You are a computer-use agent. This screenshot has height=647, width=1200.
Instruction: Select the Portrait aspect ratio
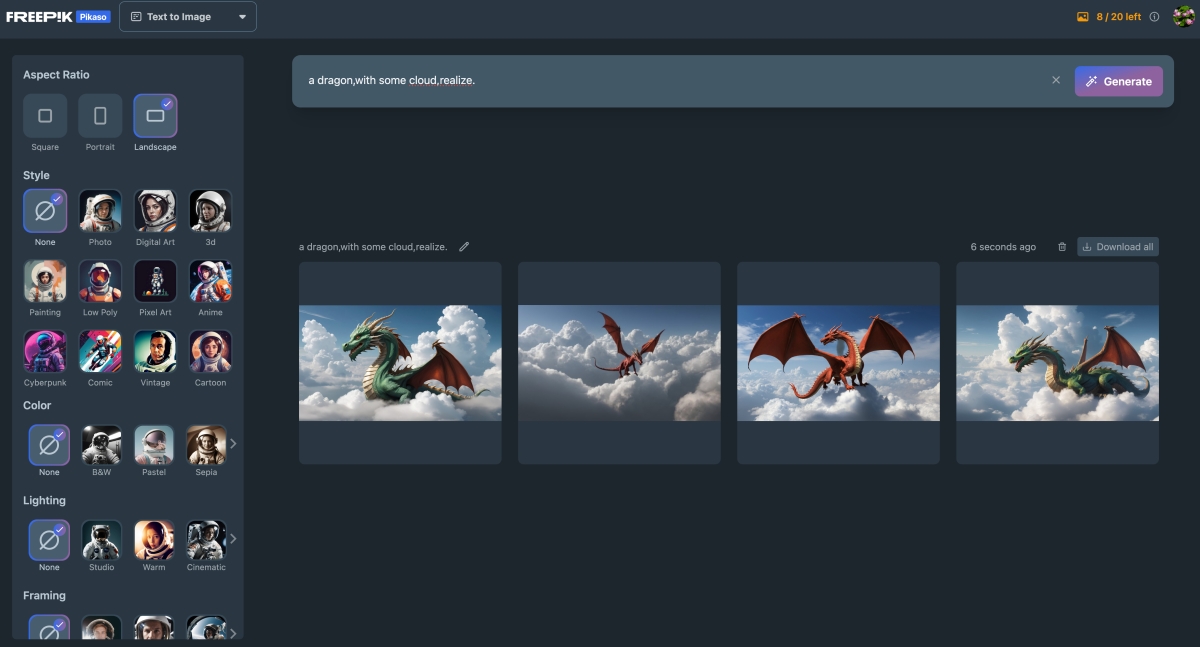coord(100,116)
